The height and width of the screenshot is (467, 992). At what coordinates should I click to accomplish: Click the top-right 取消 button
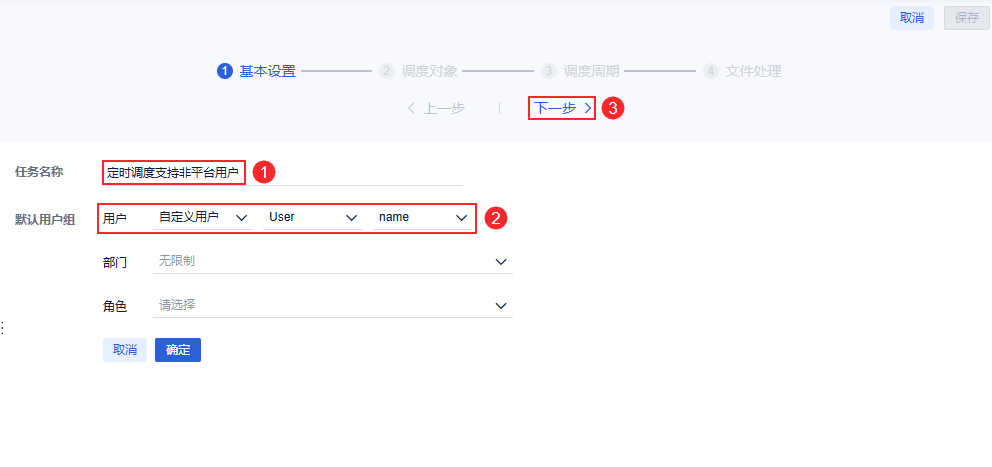[x=911, y=17]
